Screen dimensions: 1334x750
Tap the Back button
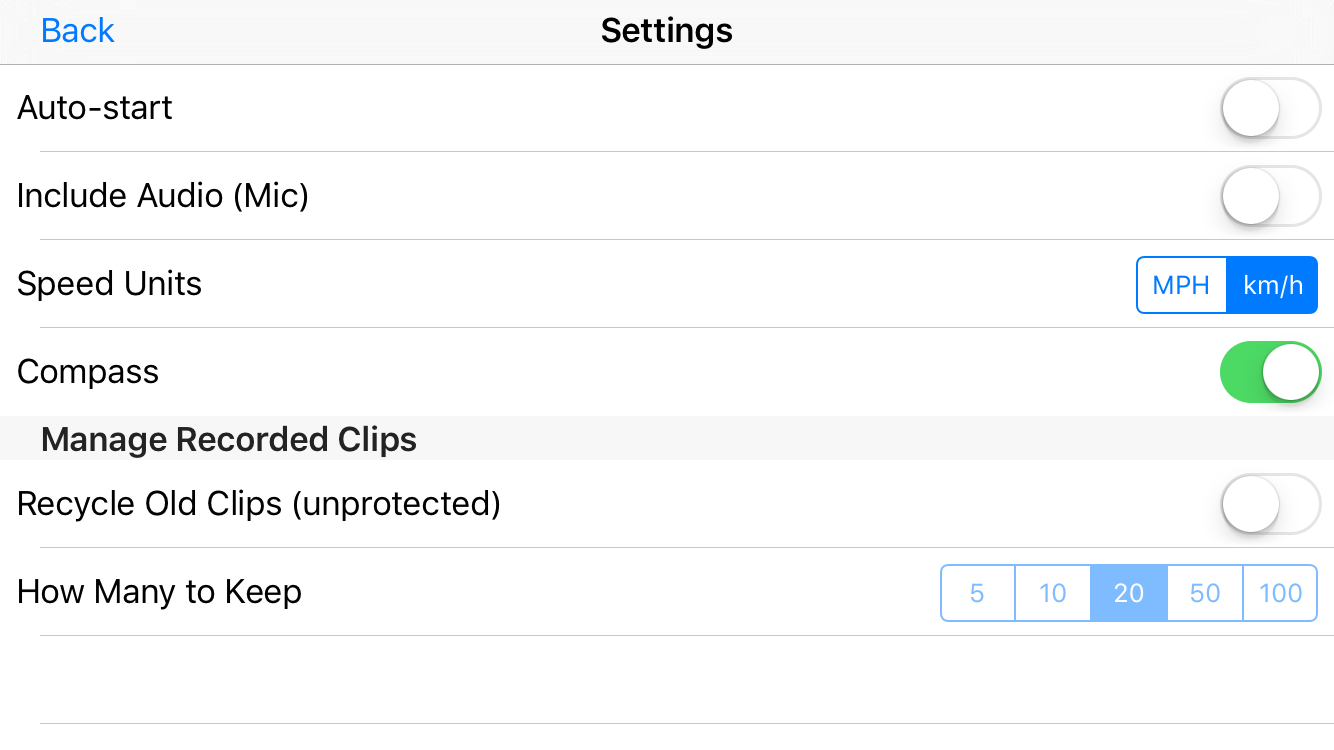point(77,31)
